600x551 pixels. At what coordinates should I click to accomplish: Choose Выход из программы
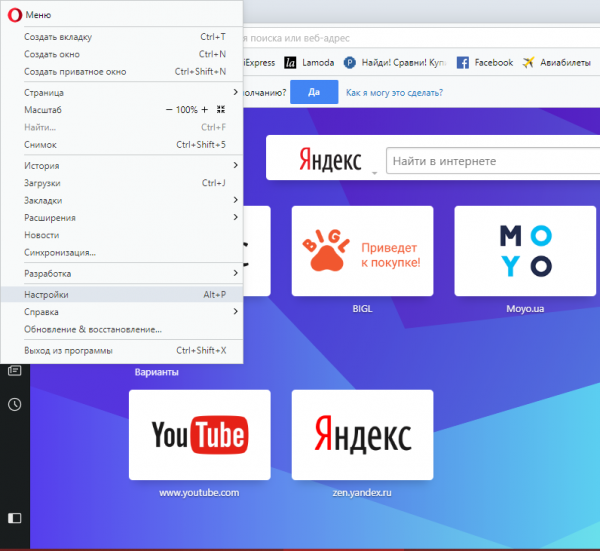122,350
